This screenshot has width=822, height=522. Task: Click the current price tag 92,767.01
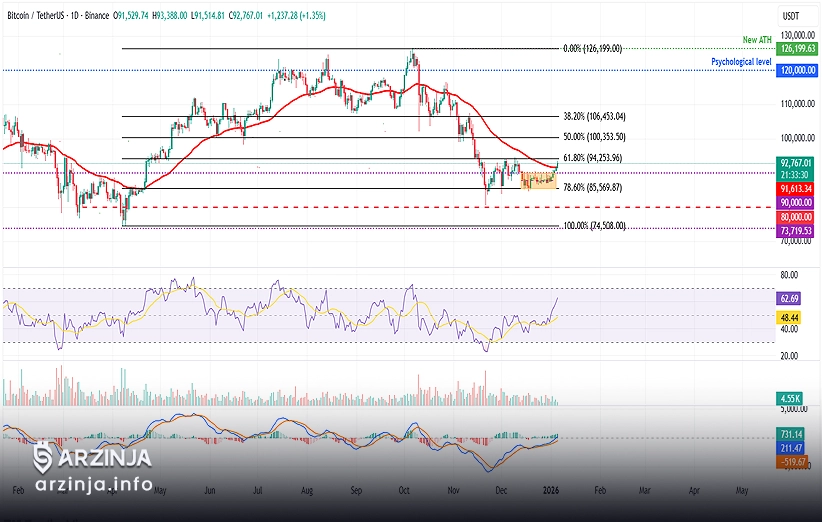pyautogui.click(x=797, y=162)
